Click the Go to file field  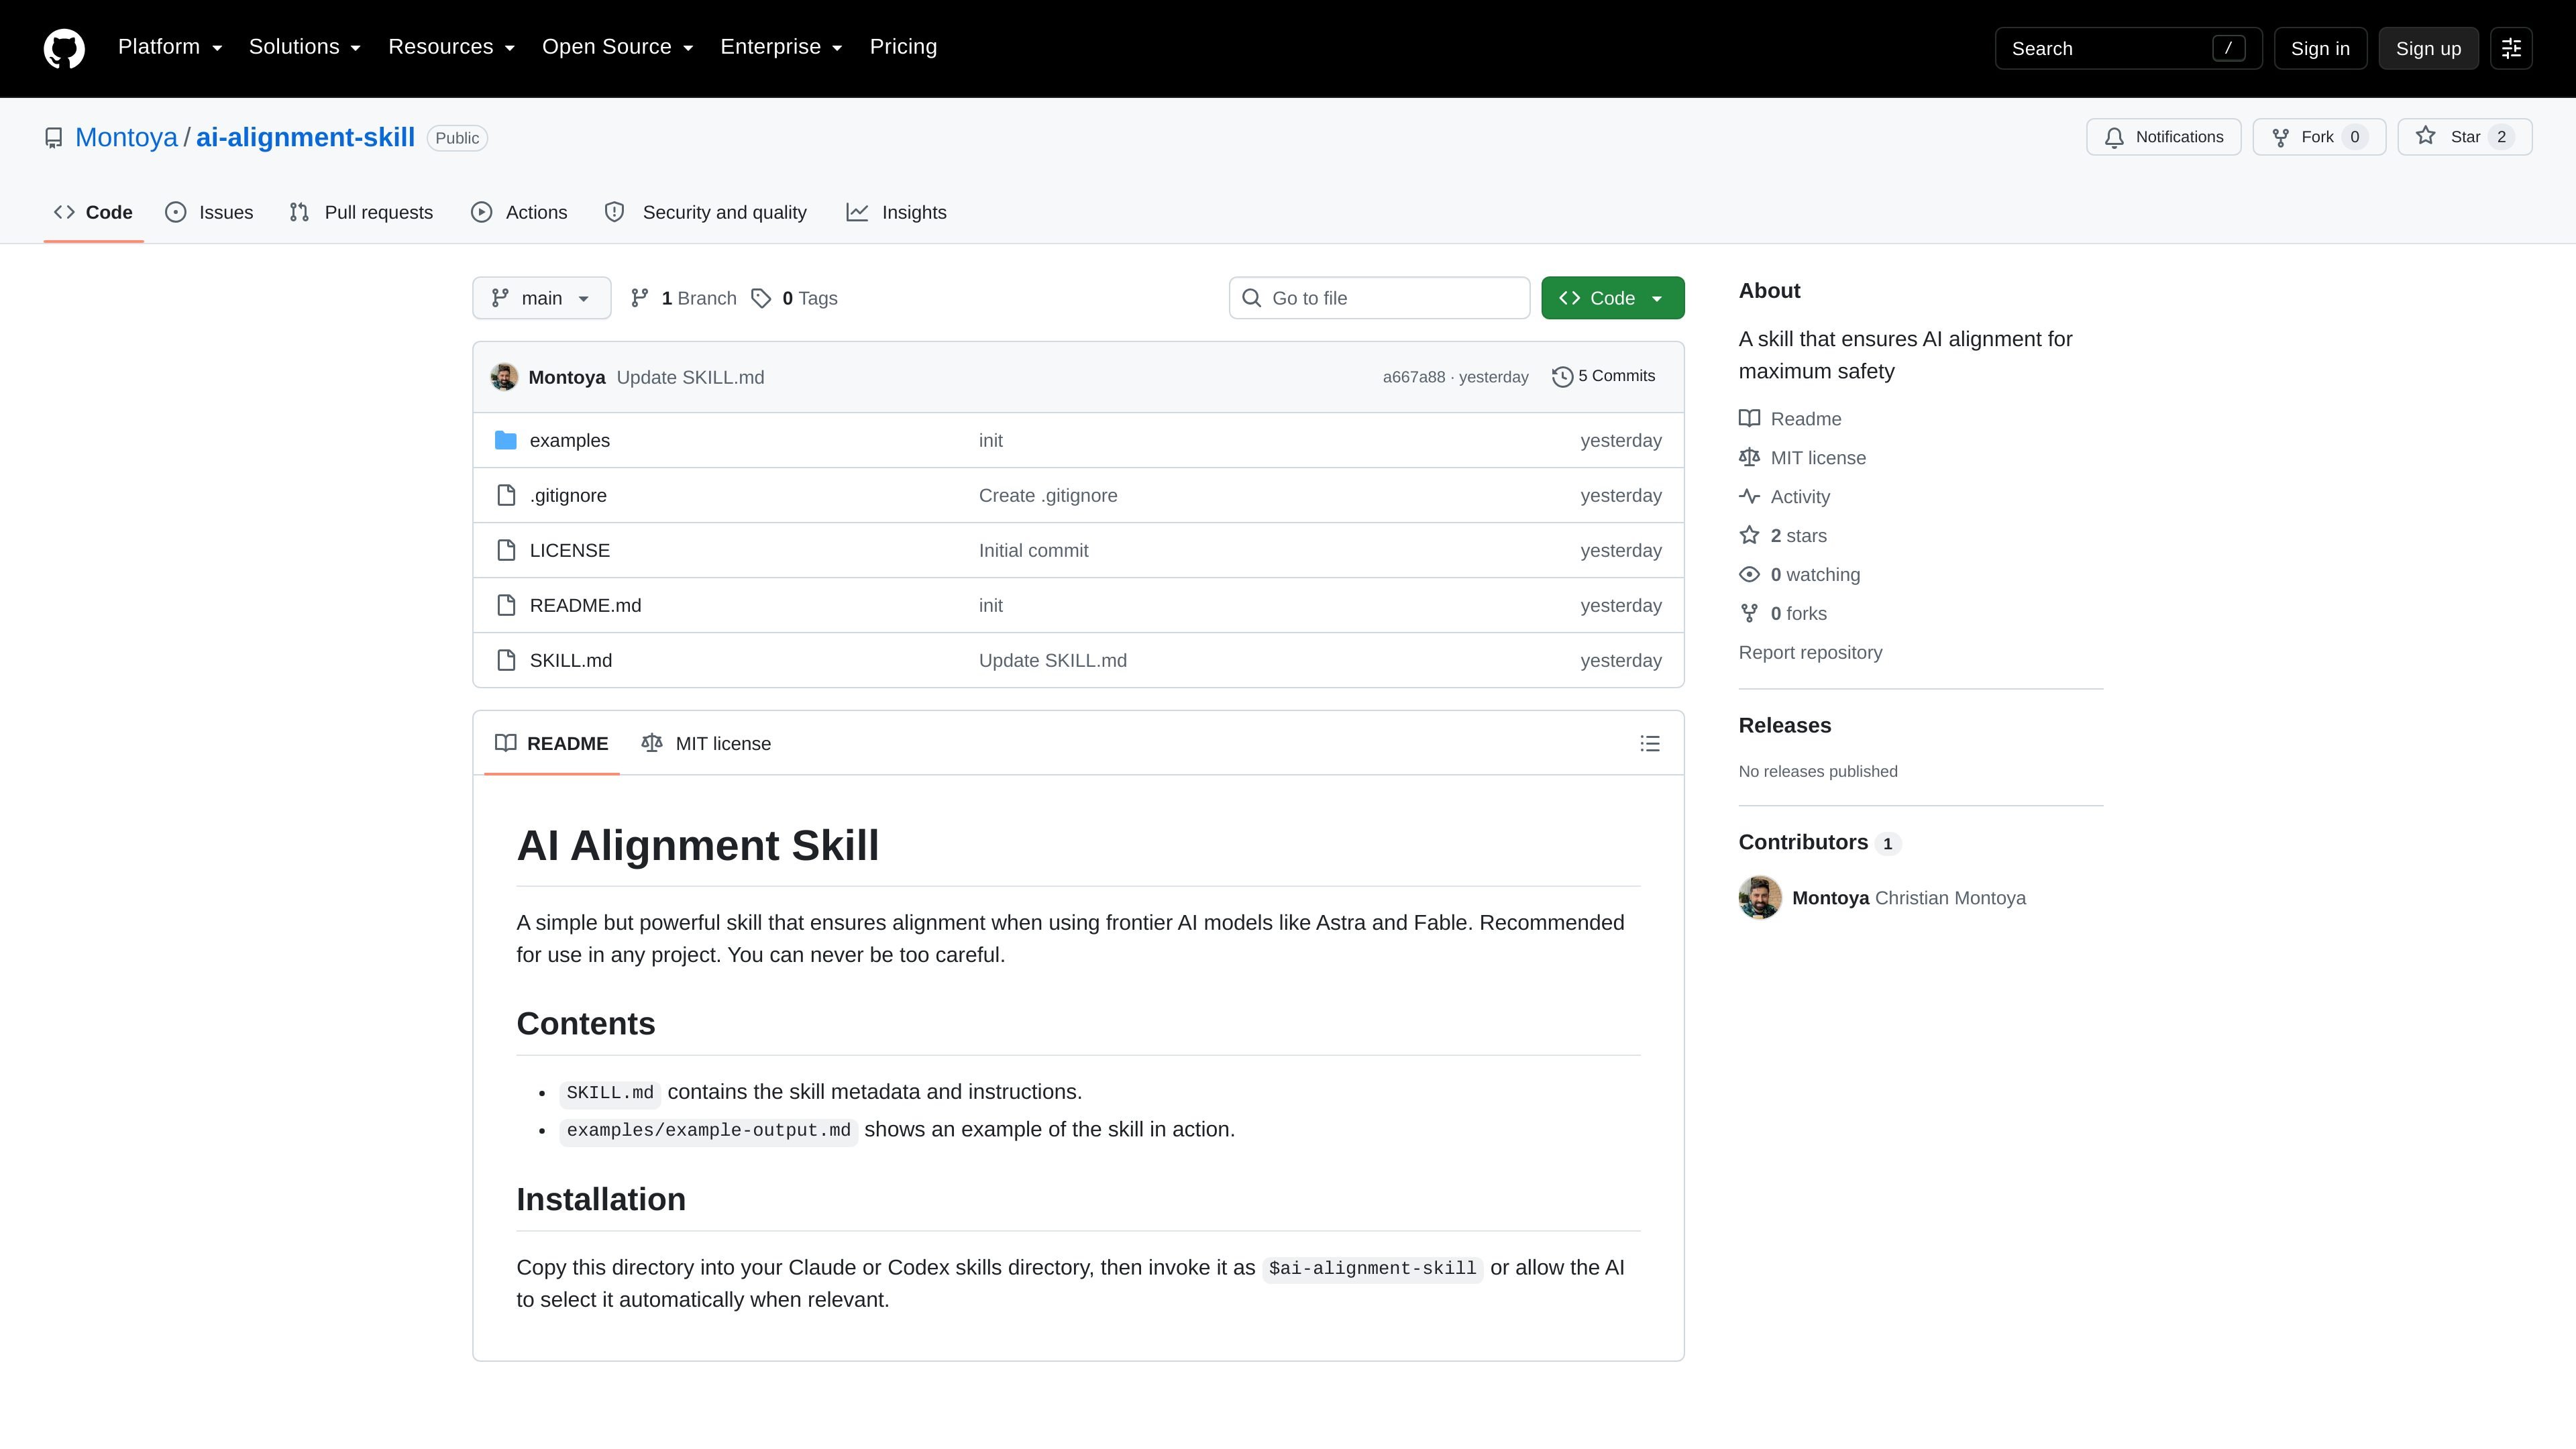pos(1379,298)
